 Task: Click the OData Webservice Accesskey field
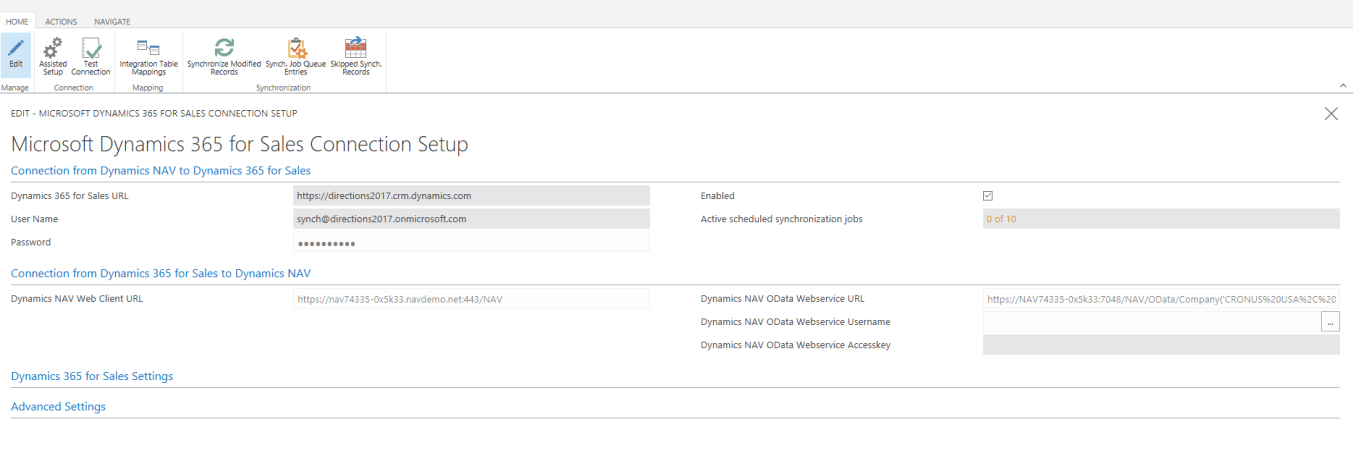tap(1161, 345)
